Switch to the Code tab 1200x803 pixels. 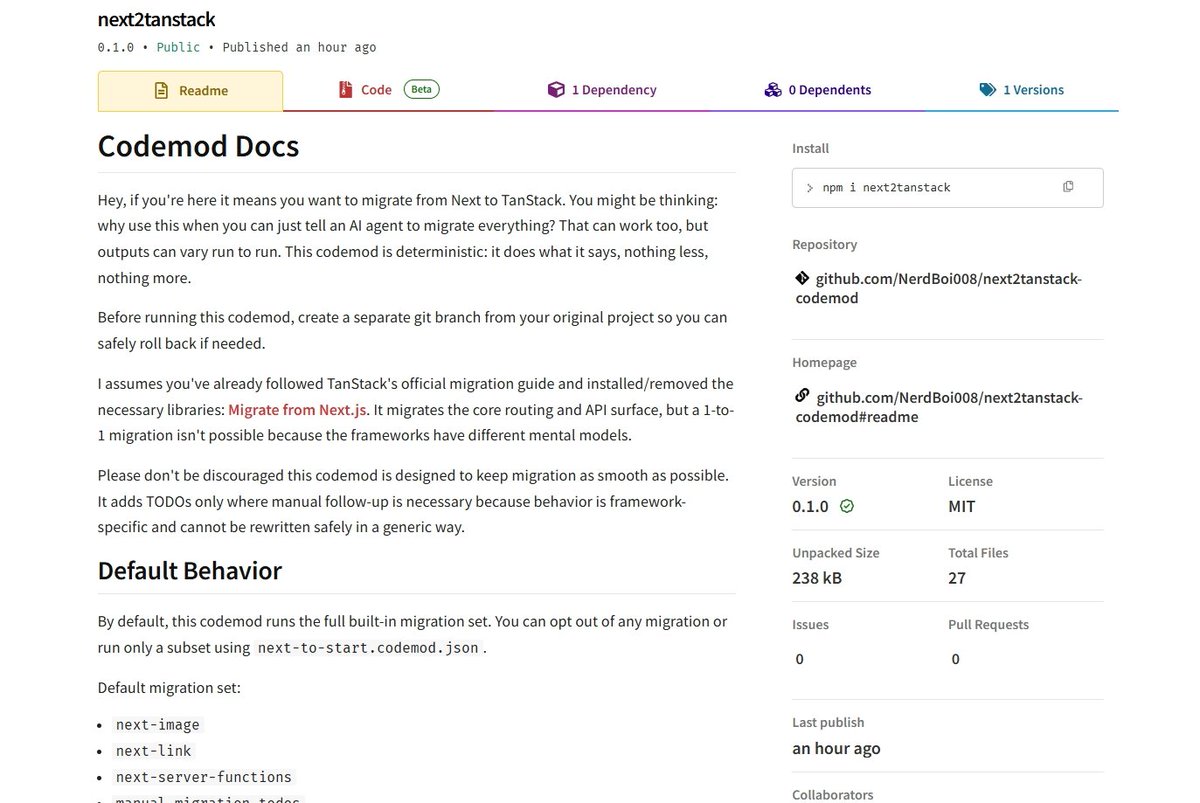pyautogui.click(x=388, y=90)
